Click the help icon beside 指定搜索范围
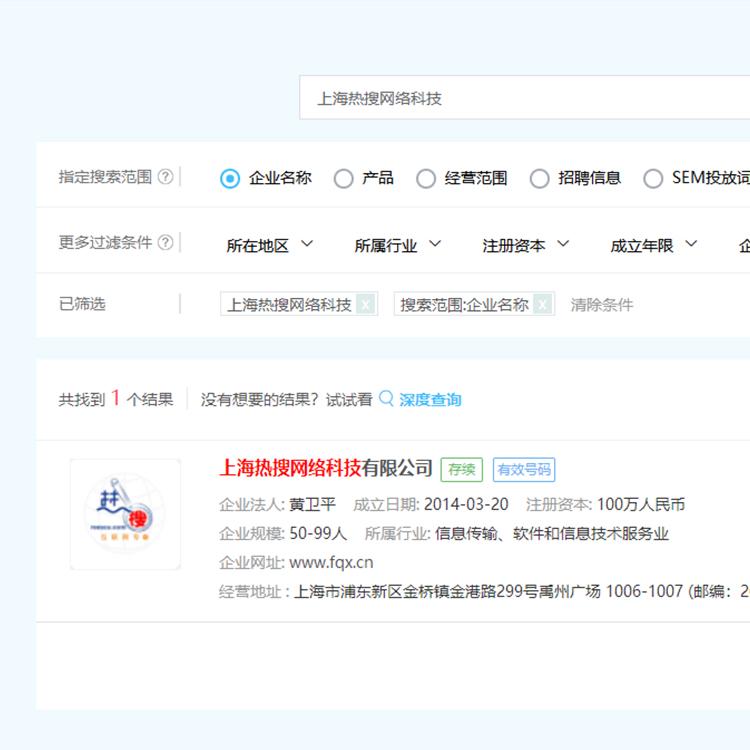The height and width of the screenshot is (750, 750). click(x=165, y=177)
